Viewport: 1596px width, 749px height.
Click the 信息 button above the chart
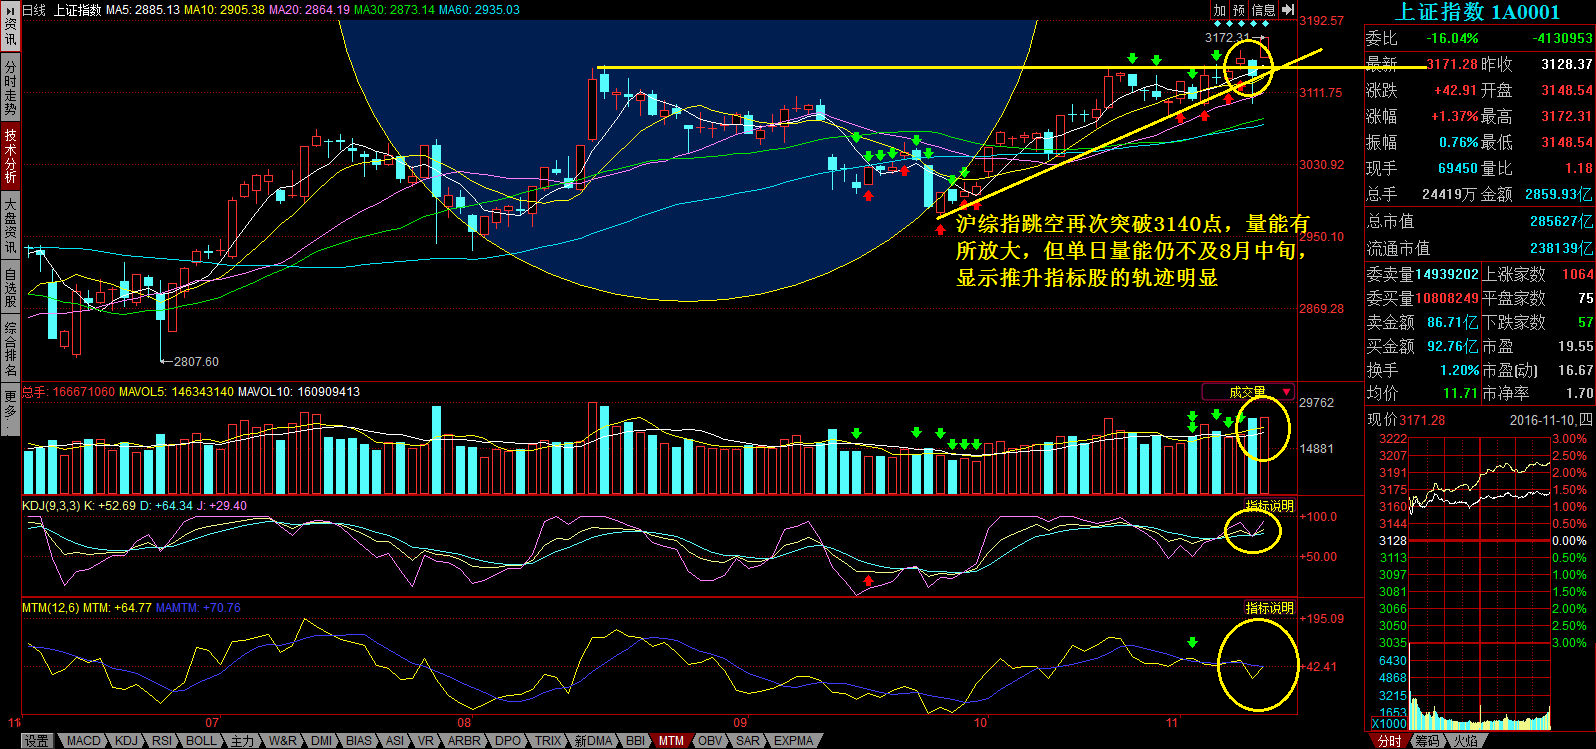[1264, 10]
